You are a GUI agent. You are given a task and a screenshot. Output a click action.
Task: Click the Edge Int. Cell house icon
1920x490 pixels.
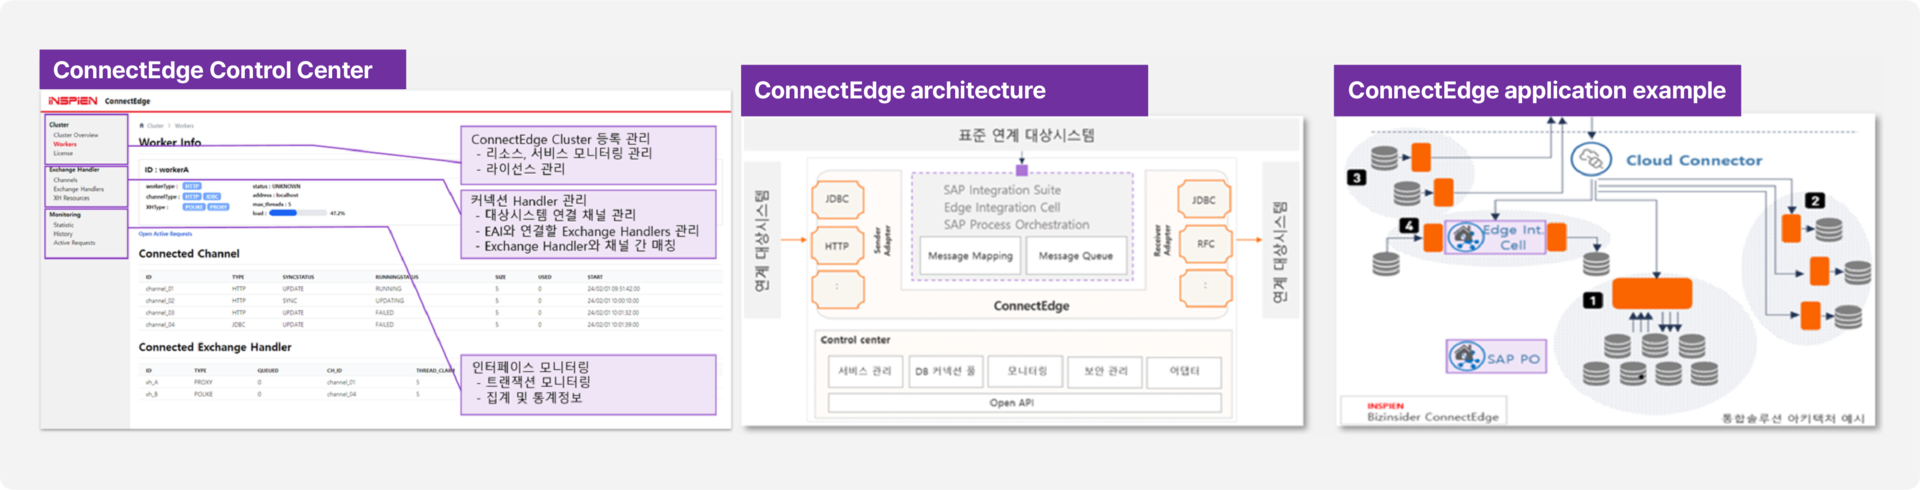click(x=1465, y=237)
